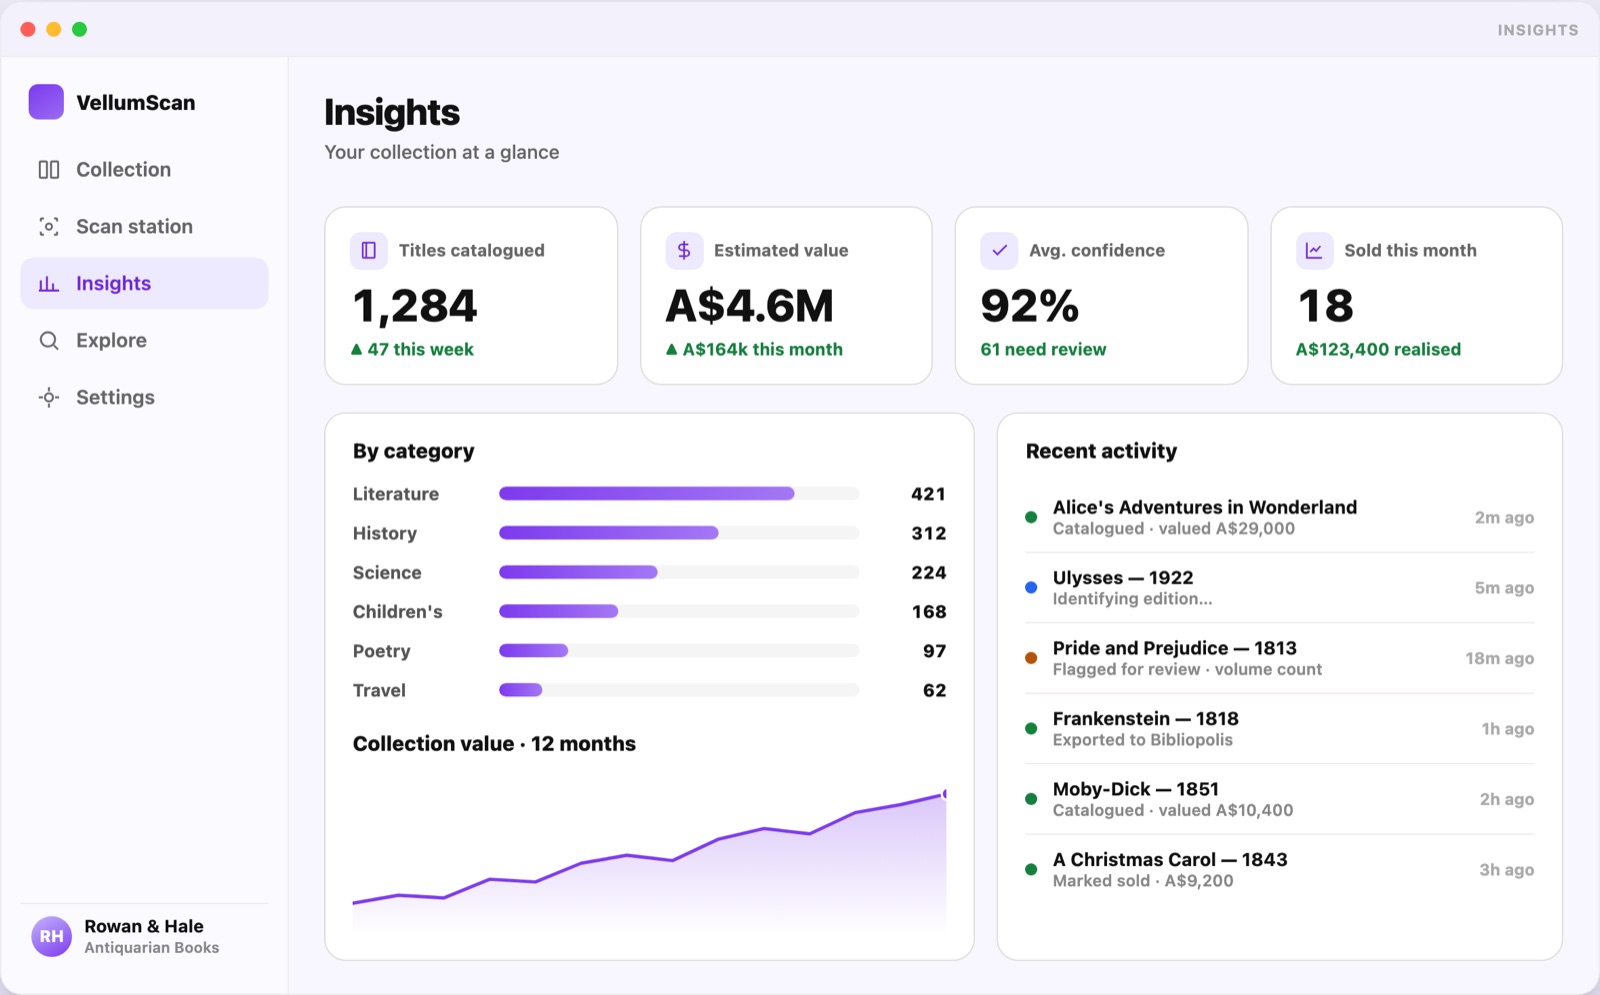Click the Poetry count 97
This screenshot has height=995, width=1600.
(934, 651)
